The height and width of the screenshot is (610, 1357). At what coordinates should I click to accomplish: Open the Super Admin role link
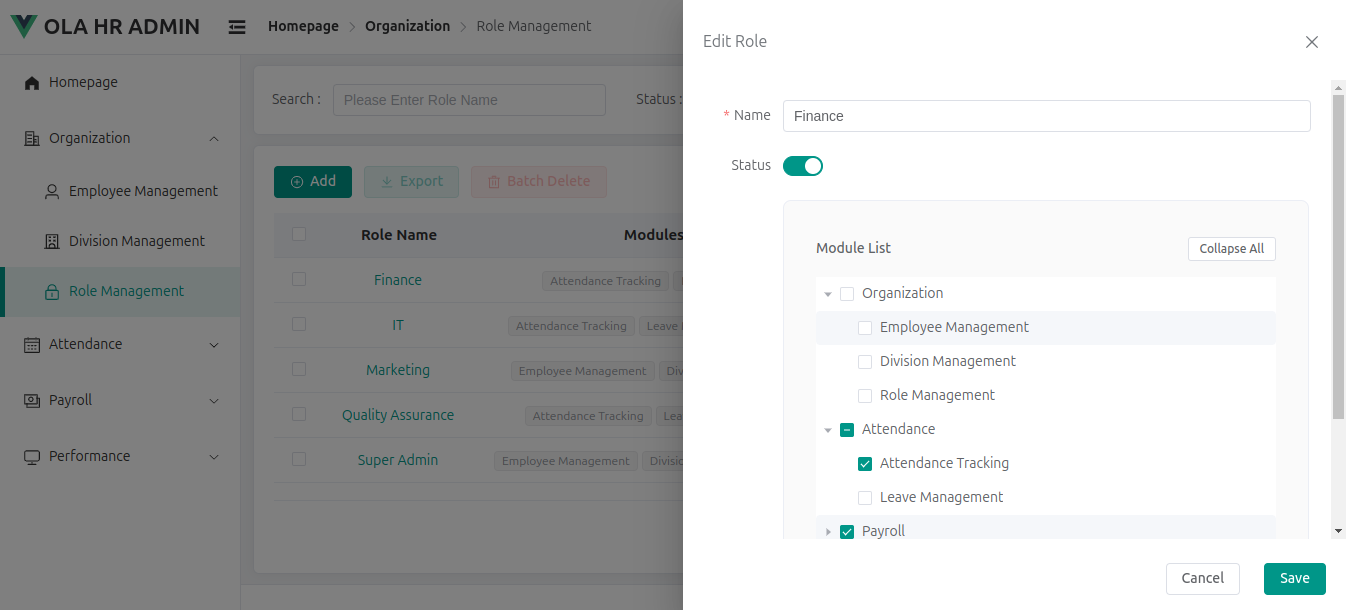[398, 460]
